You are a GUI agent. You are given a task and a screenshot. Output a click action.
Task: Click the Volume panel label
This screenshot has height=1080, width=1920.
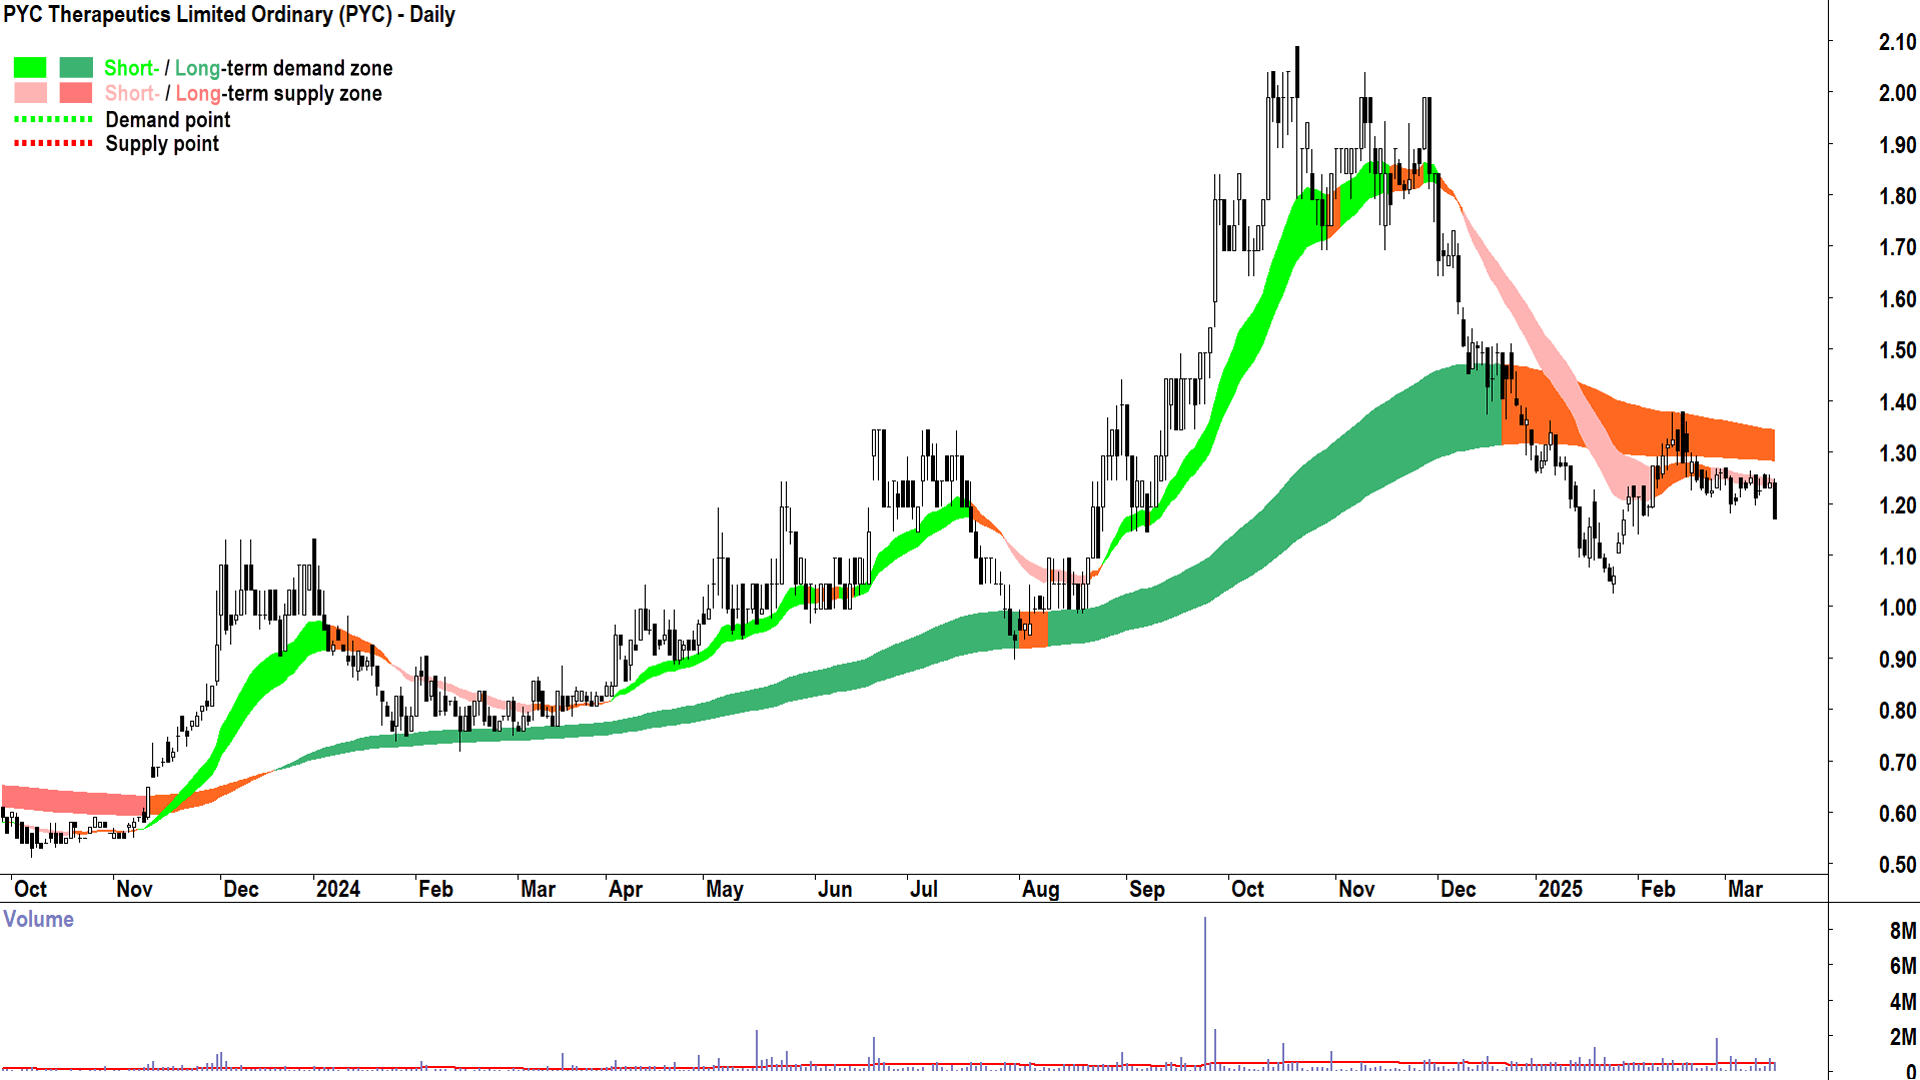pos(38,919)
